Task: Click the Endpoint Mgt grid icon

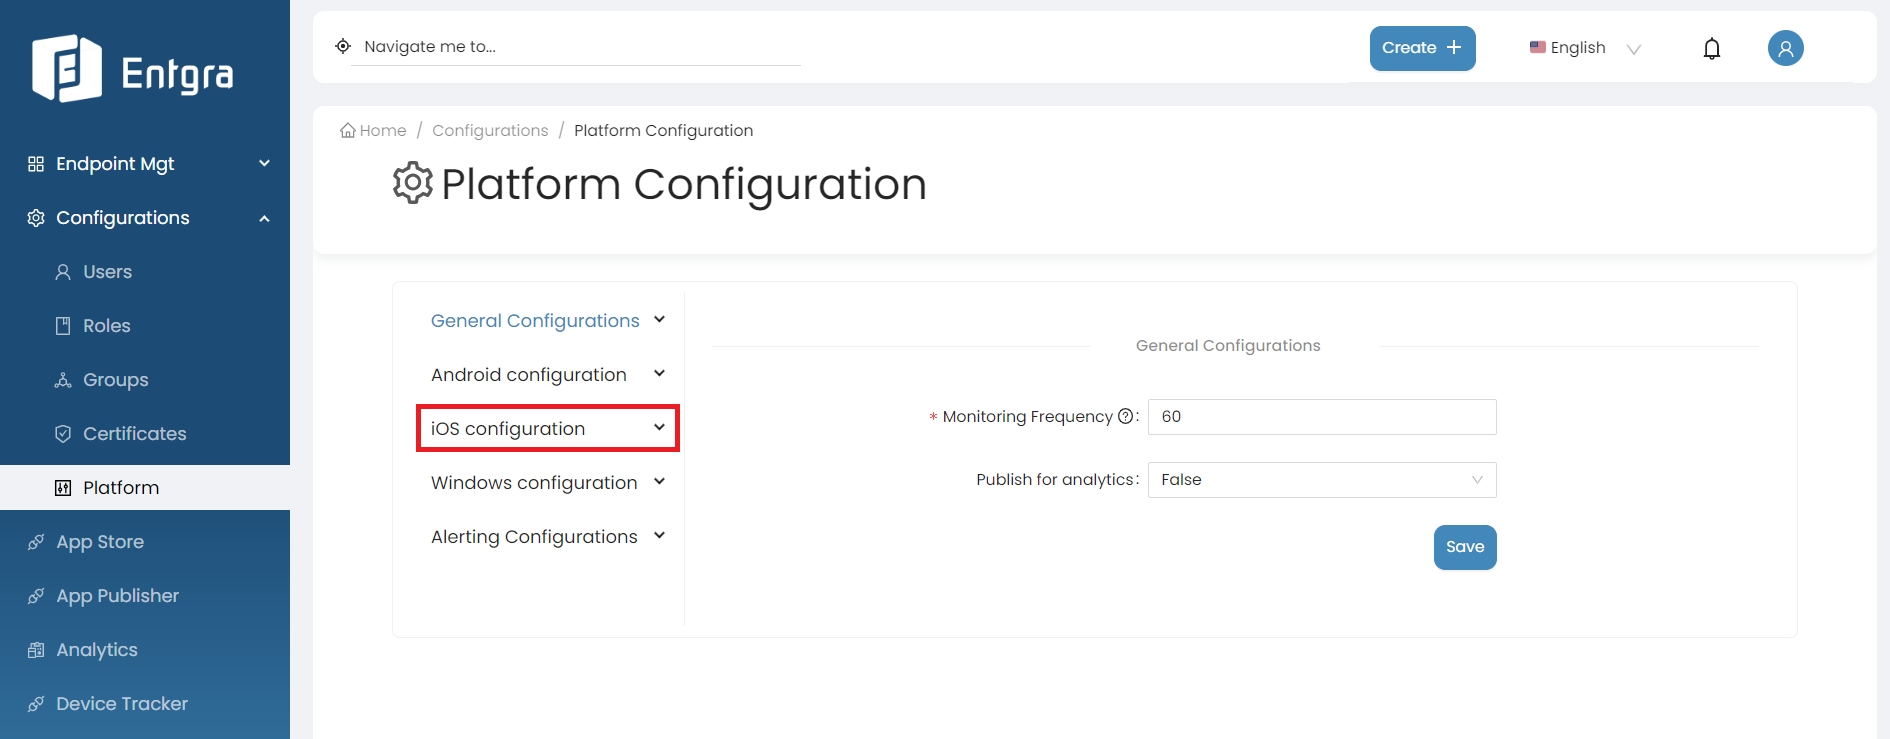Action: (36, 164)
